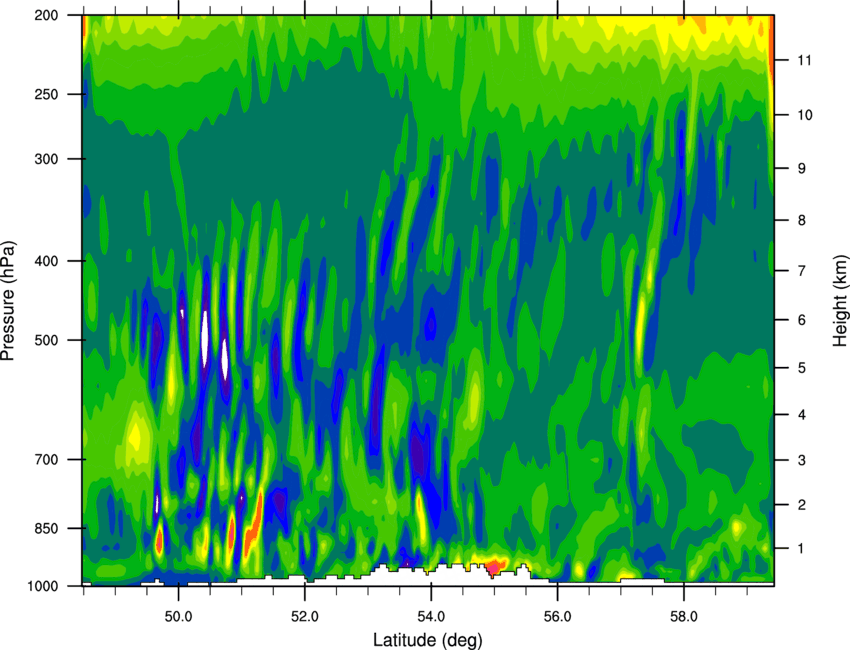
Task: Click the 'Pressure (hPa)' axis title
Action: [x=8, y=301]
